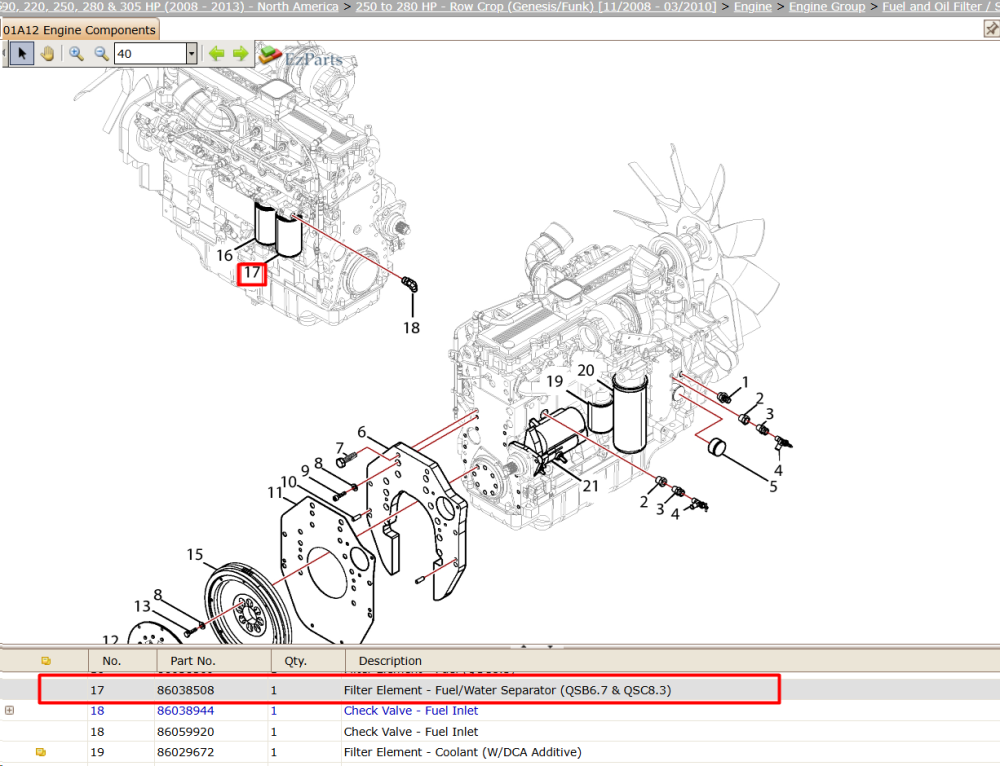1000x766 pixels.
Task: Click part number 86038944 link
Action: (186, 711)
